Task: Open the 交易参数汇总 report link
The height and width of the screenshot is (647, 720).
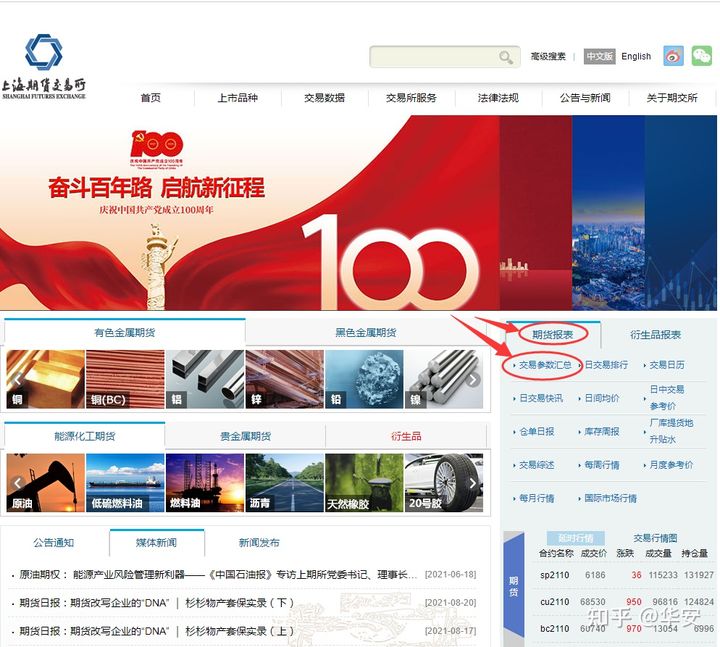Action: [545, 365]
